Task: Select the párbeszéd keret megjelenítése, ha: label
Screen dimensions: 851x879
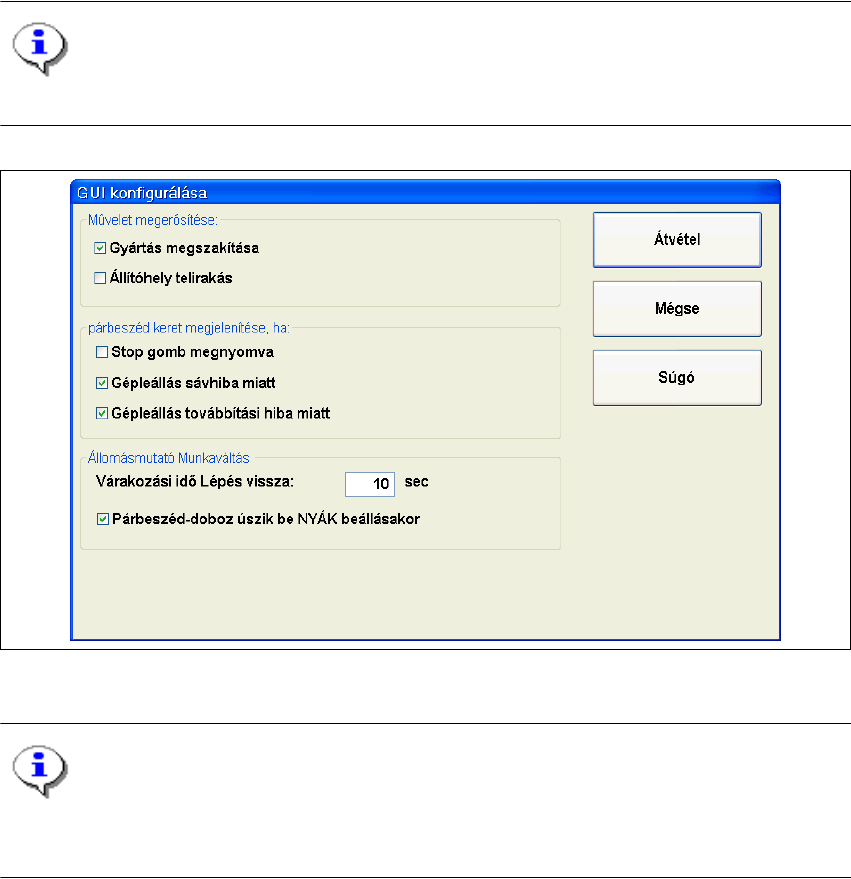Action: [x=189, y=328]
